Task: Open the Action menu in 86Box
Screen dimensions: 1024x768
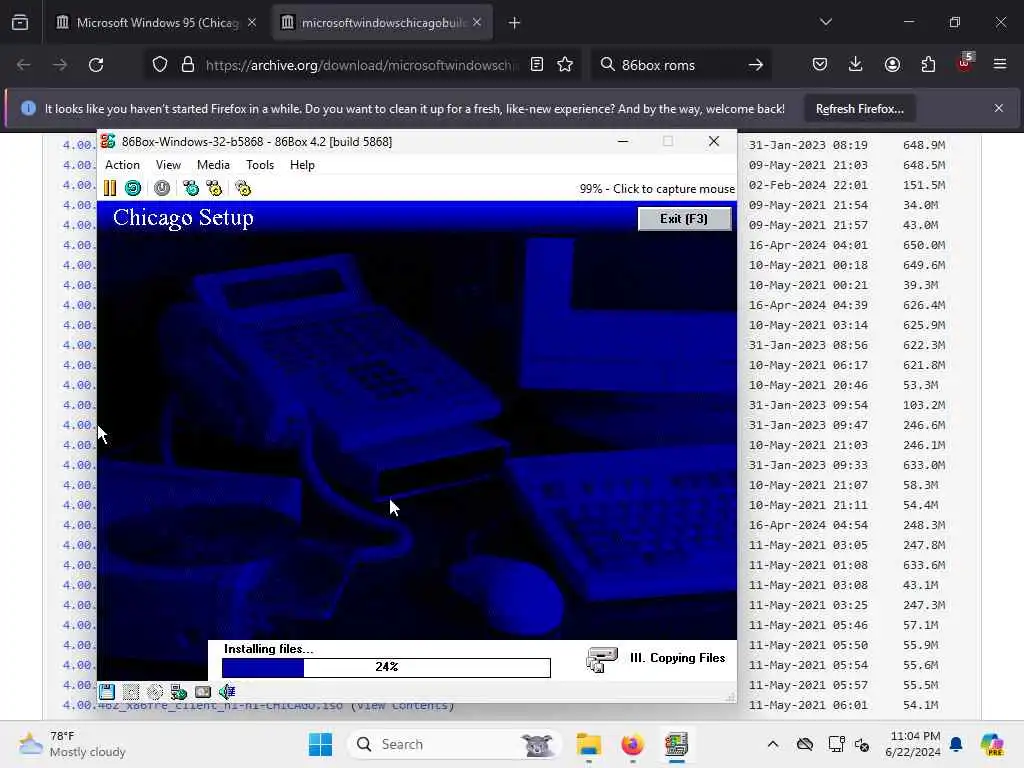Action: point(122,165)
